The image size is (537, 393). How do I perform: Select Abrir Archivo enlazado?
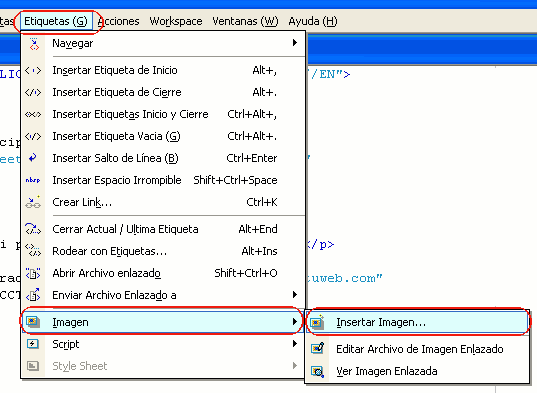click(163, 273)
